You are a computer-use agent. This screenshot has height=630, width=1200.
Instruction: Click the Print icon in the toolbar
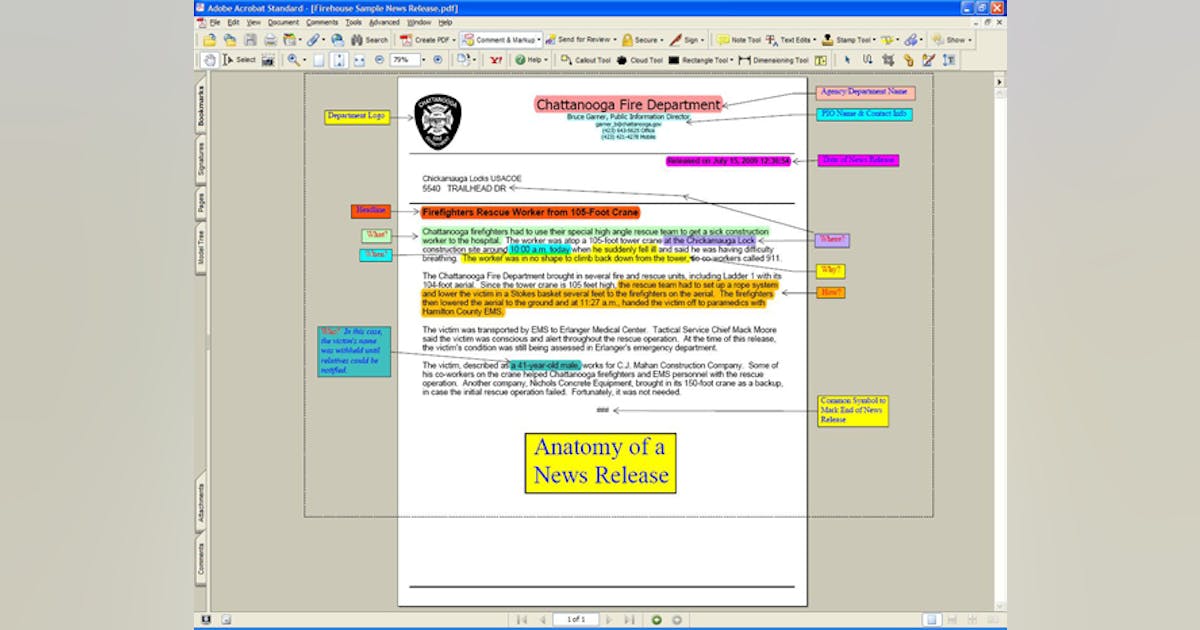(270, 40)
